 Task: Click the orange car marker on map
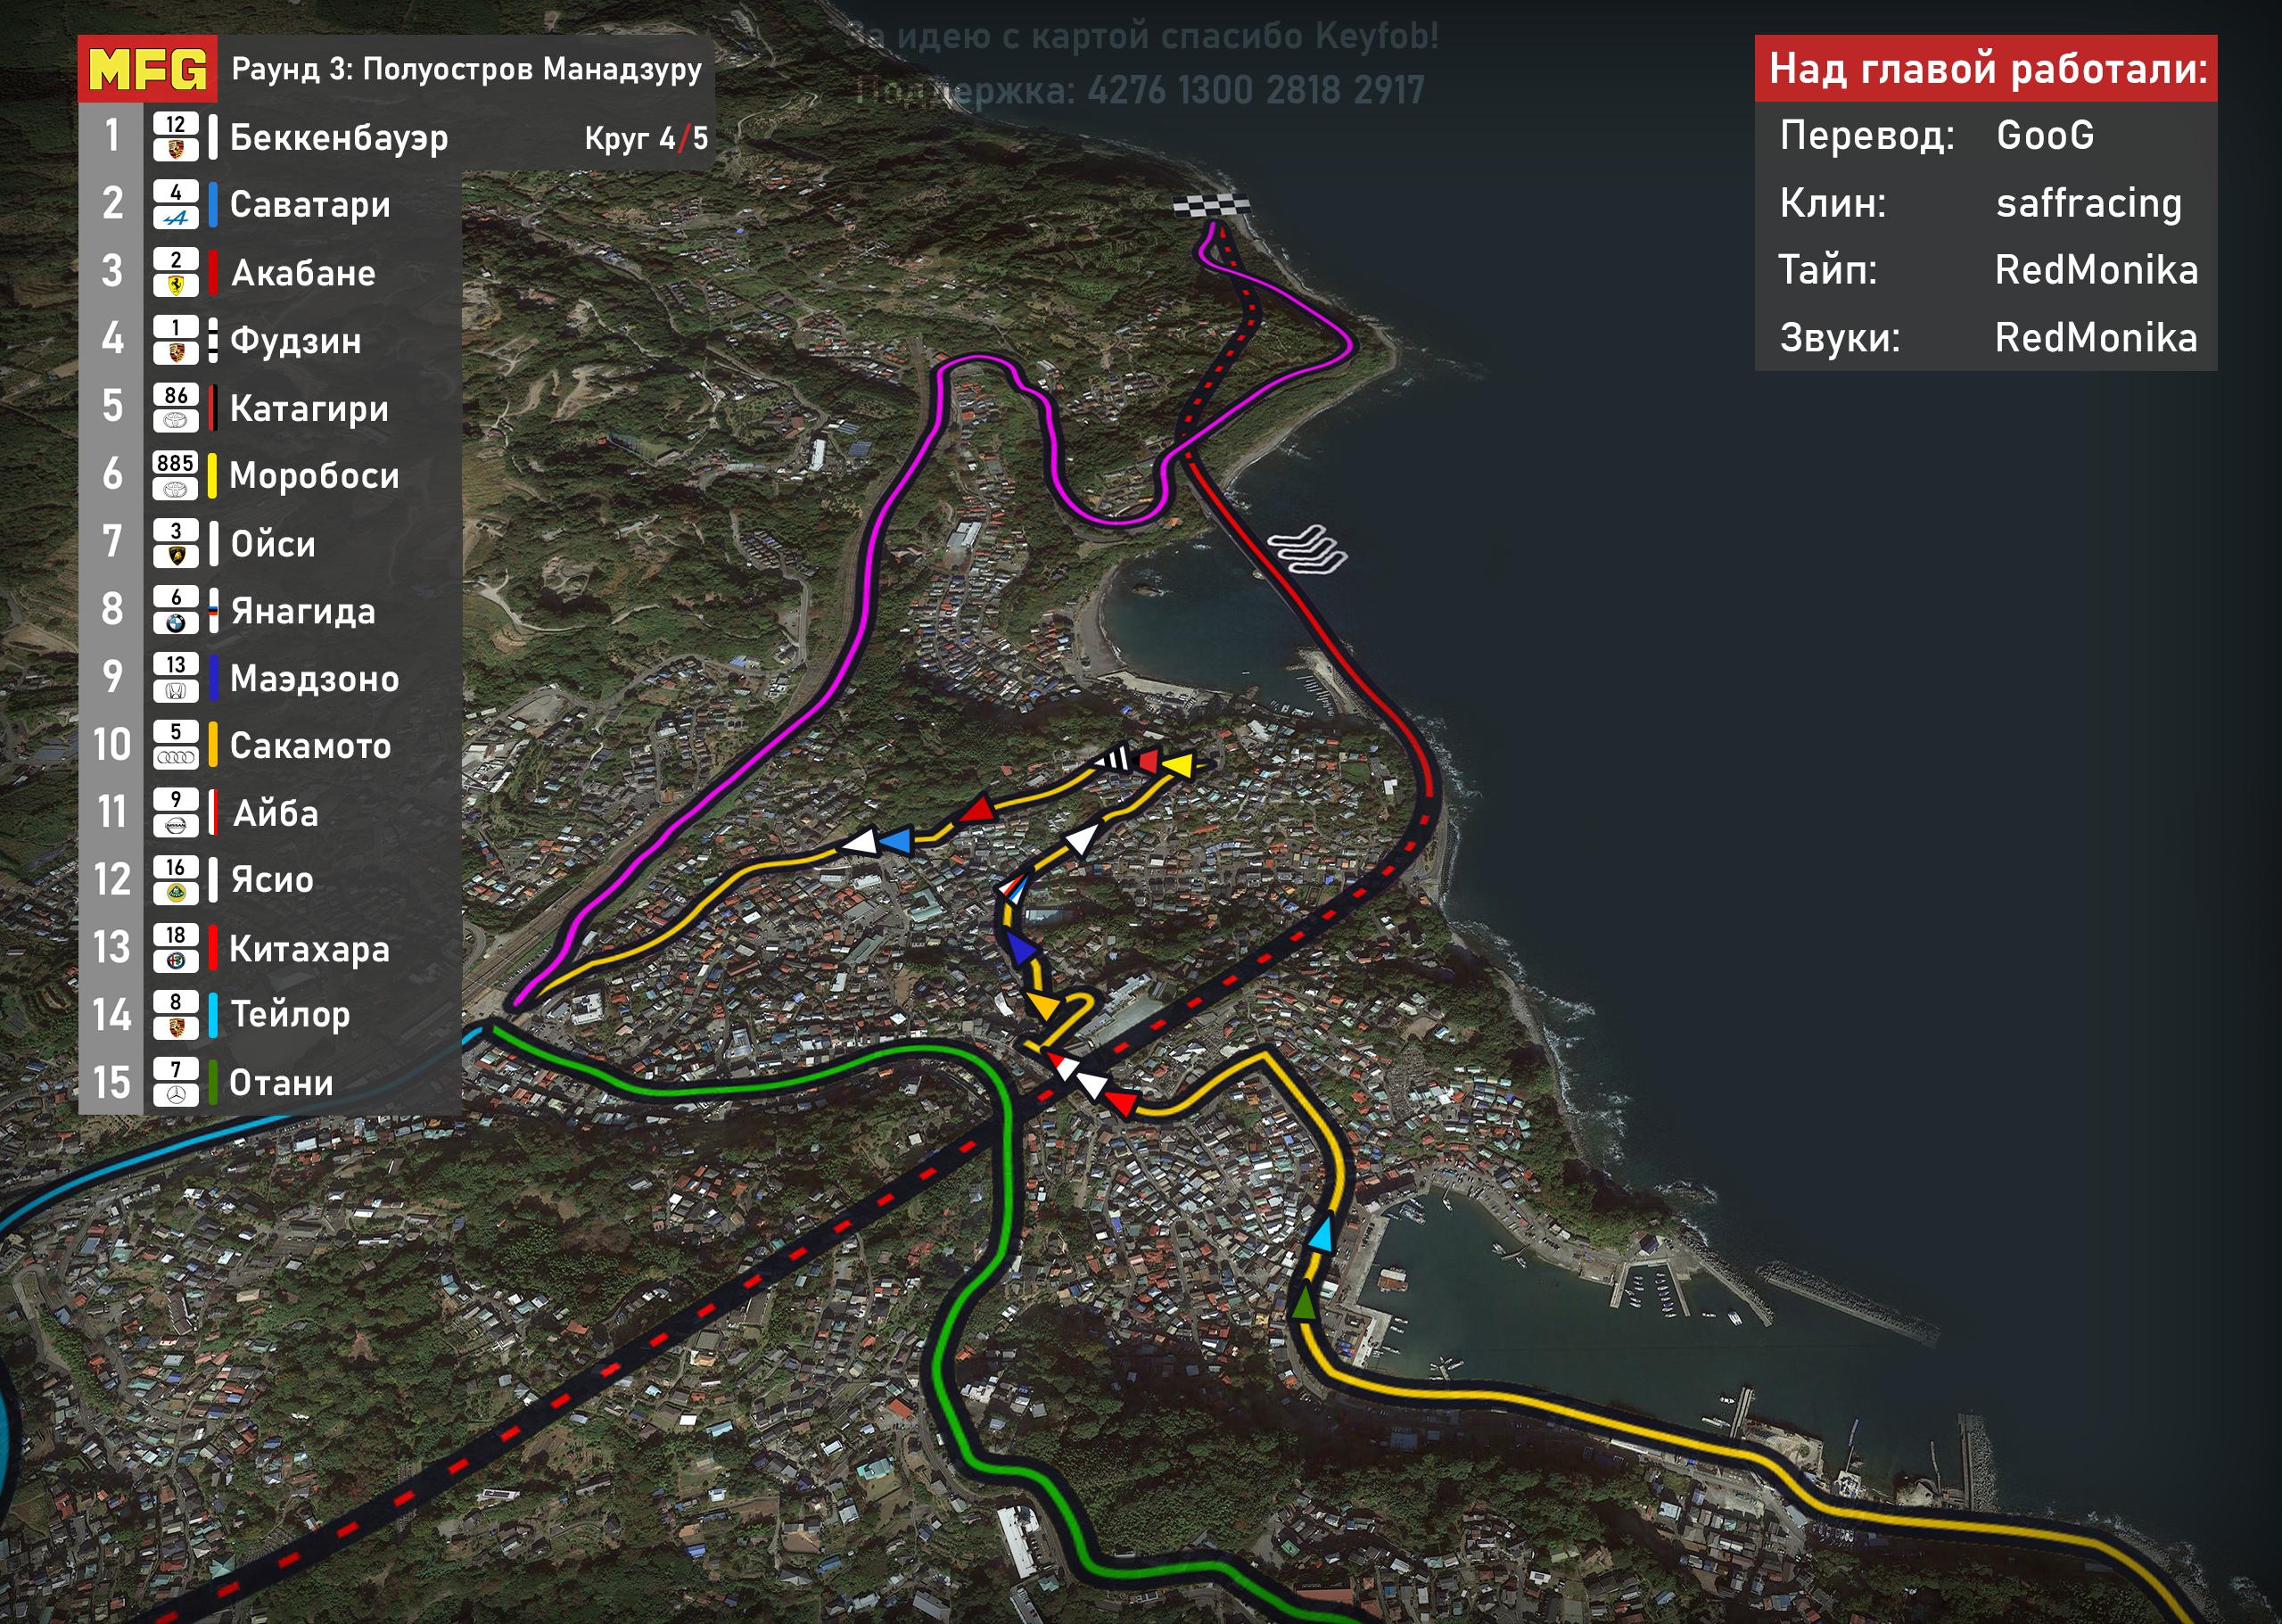tap(1043, 1005)
